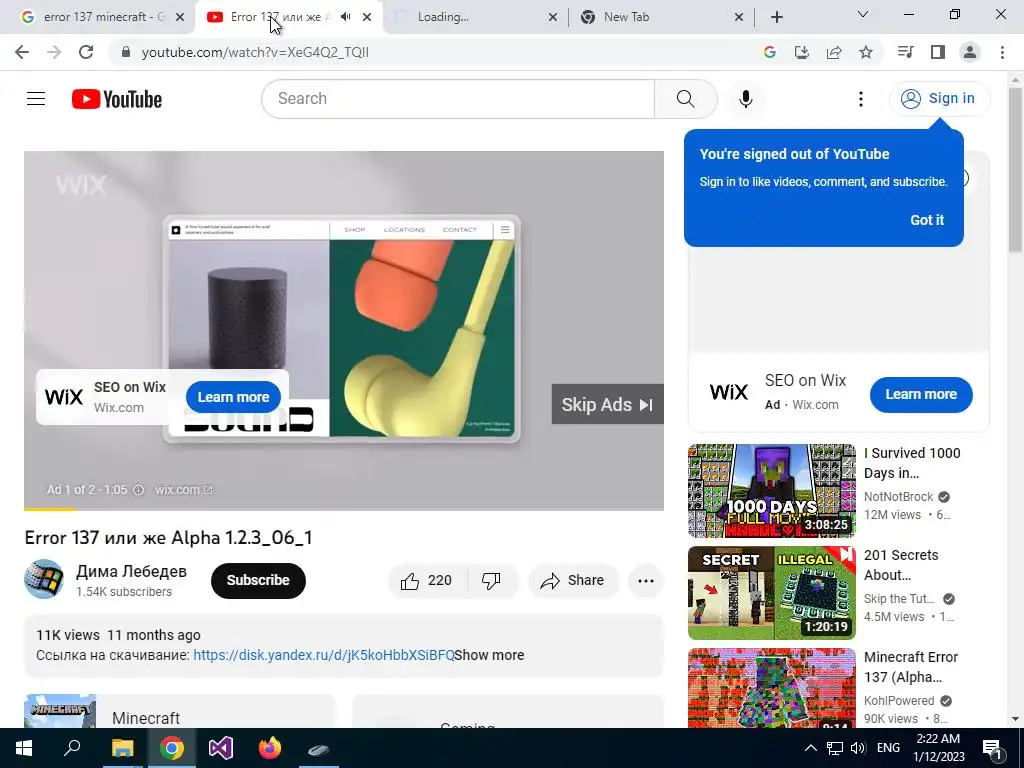Viewport: 1024px width, 768px height.
Task: Open the Windows Start menu
Action: 24,748
